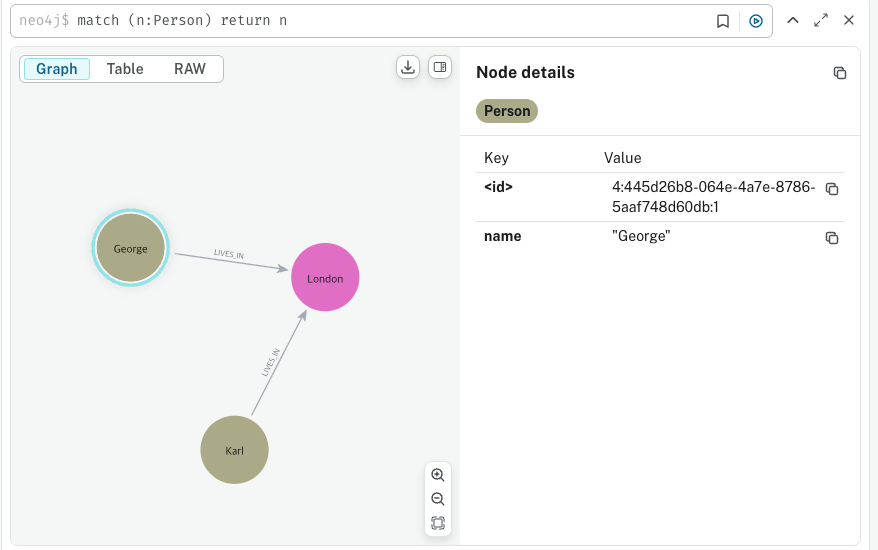Screen dimensions: 878x550
Task: Zoom out of the graph
Action: [x=437, y=499]
